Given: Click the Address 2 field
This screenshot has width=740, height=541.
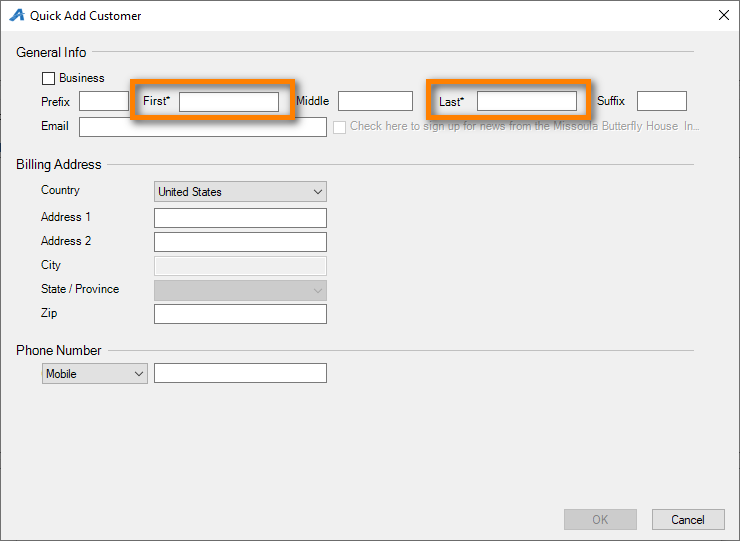Looking at the screenshot, I should tap(240, 242).
